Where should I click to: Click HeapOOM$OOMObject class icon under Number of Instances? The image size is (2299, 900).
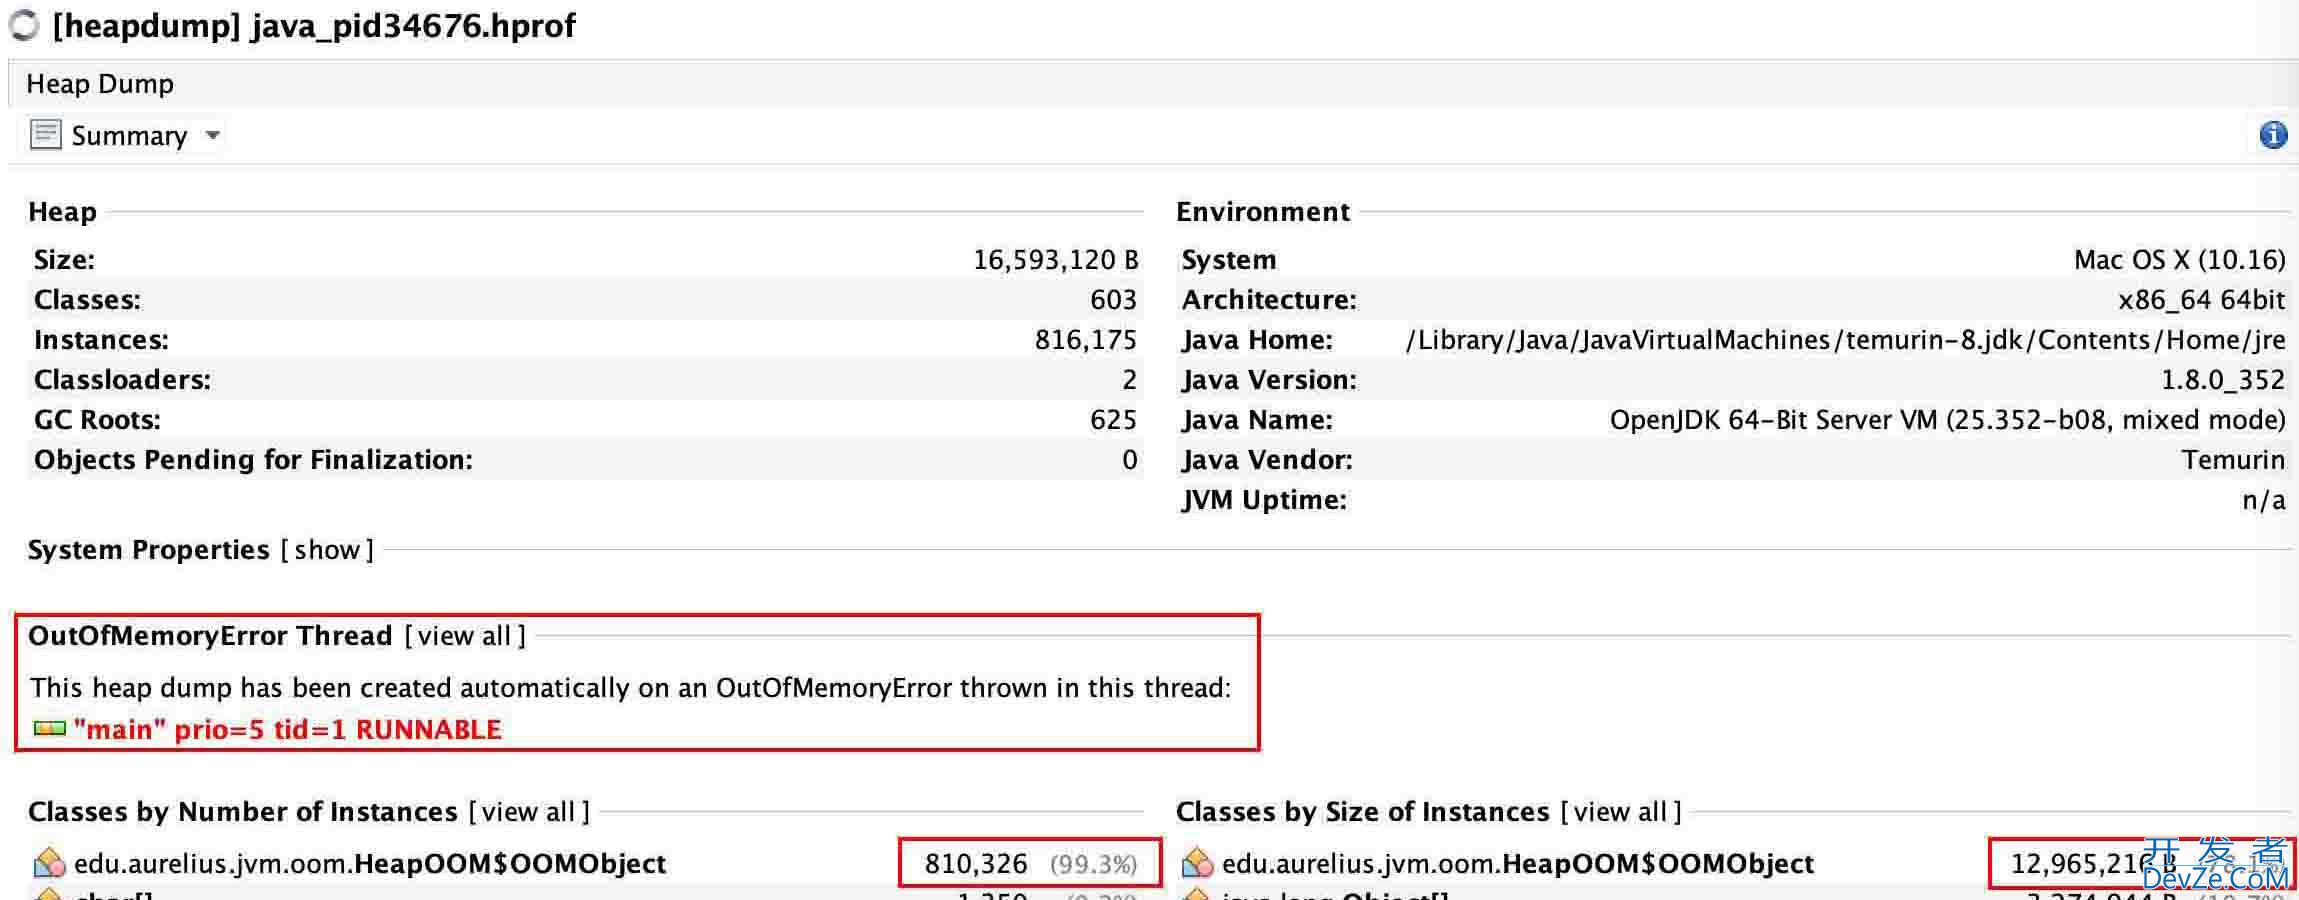(49, 863)
